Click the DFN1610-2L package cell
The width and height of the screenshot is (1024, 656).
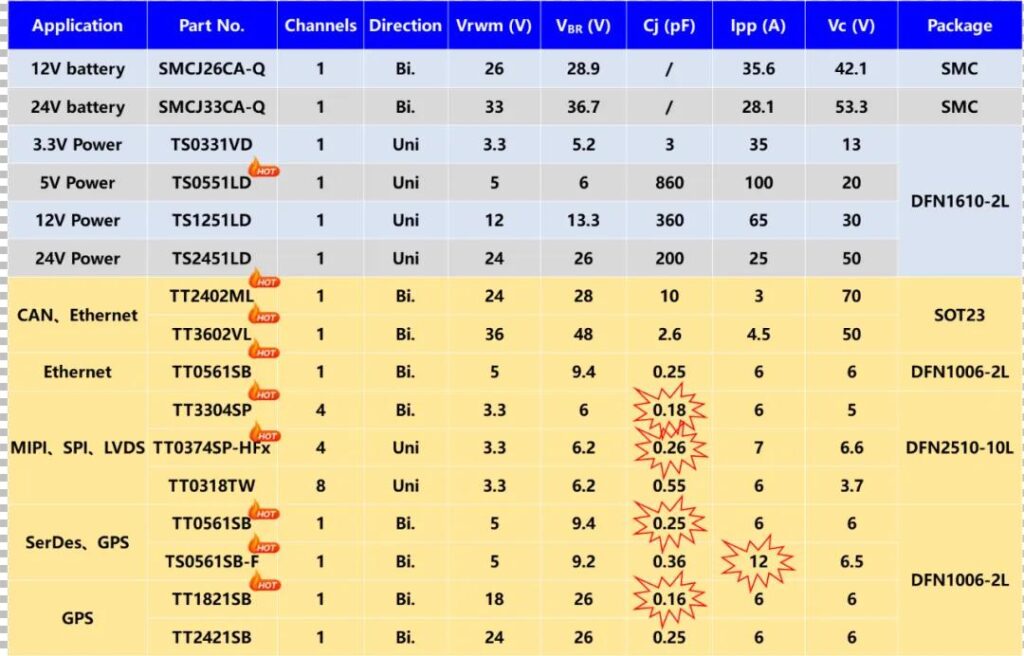pos(959,201)
